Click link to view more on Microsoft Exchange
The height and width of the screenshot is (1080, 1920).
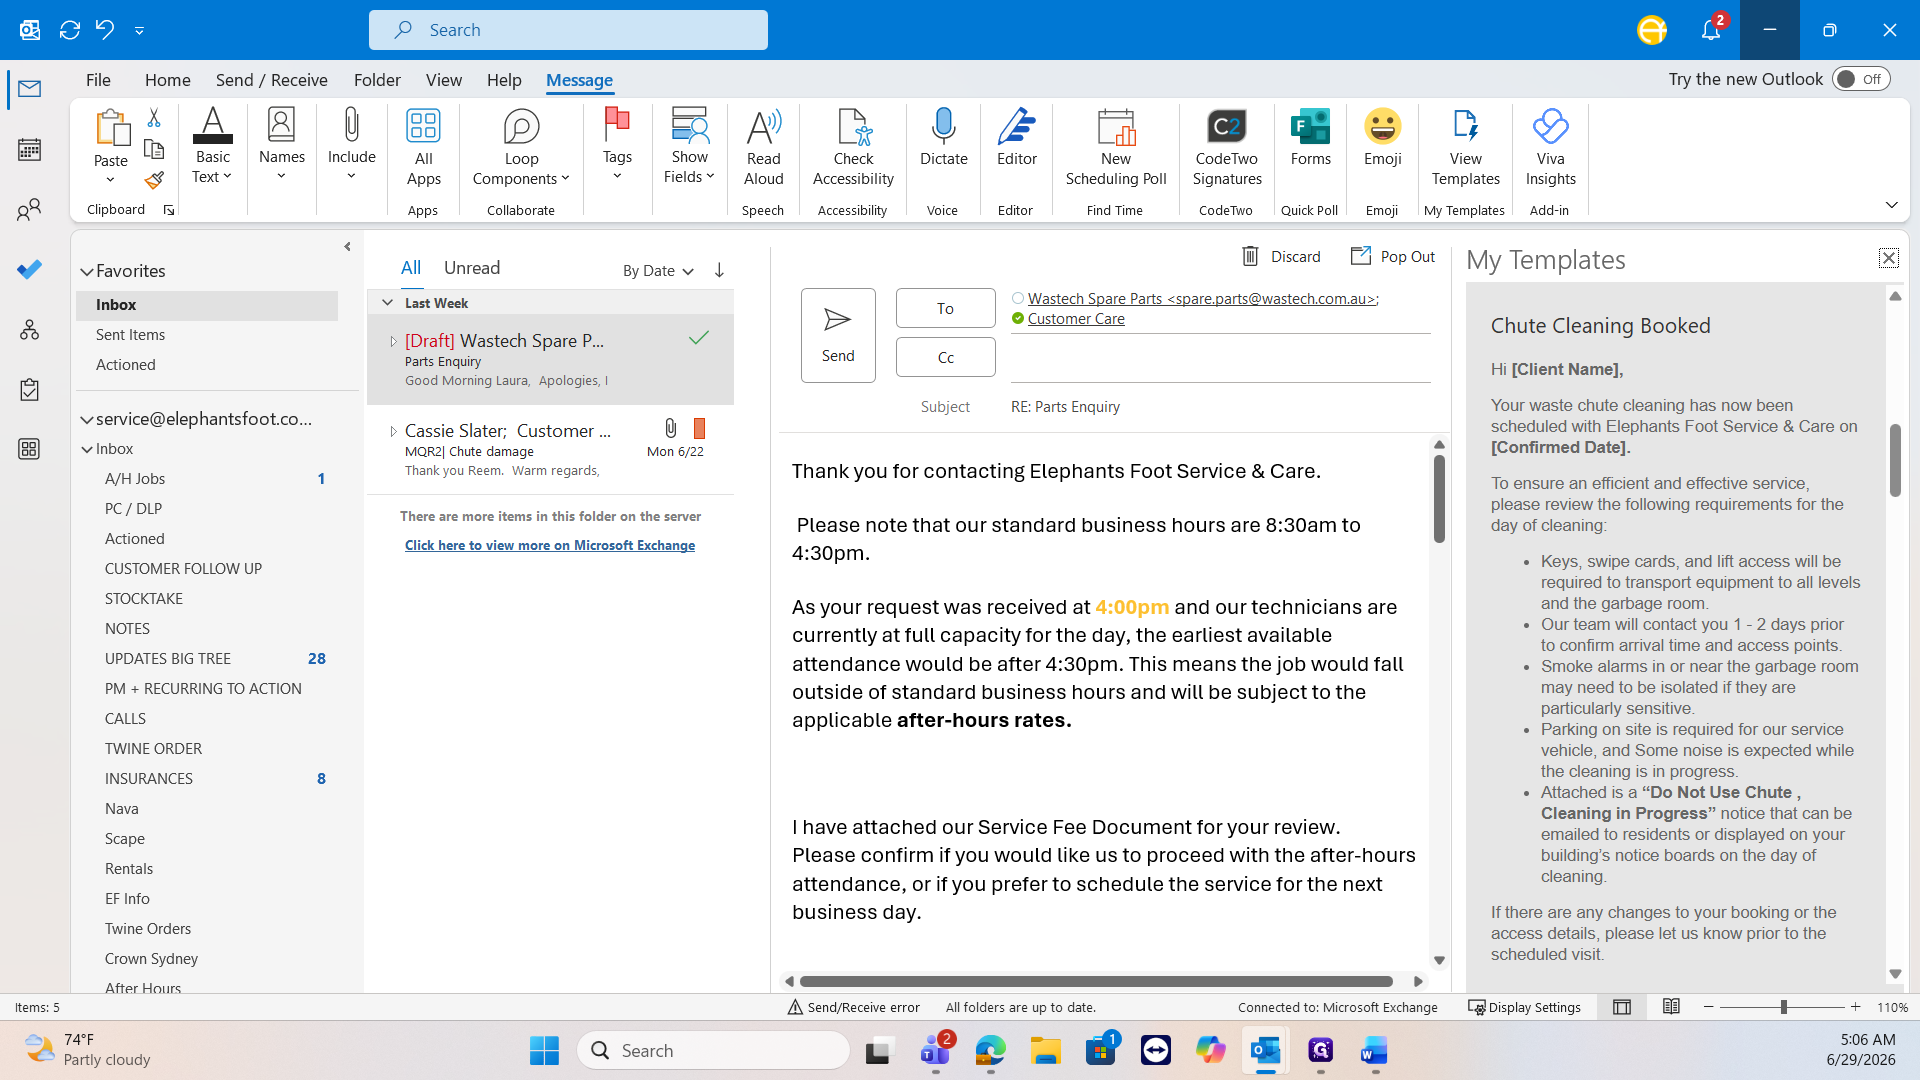(x=549, y=545)
